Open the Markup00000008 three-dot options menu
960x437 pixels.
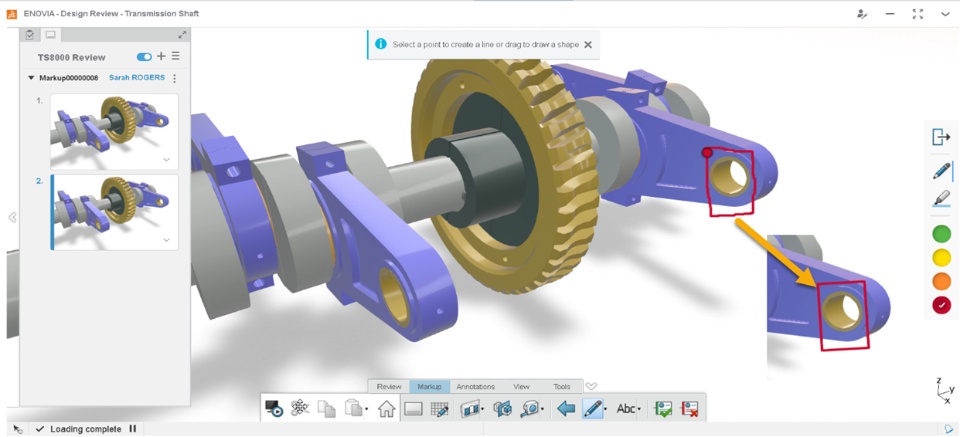pos(174,78)
